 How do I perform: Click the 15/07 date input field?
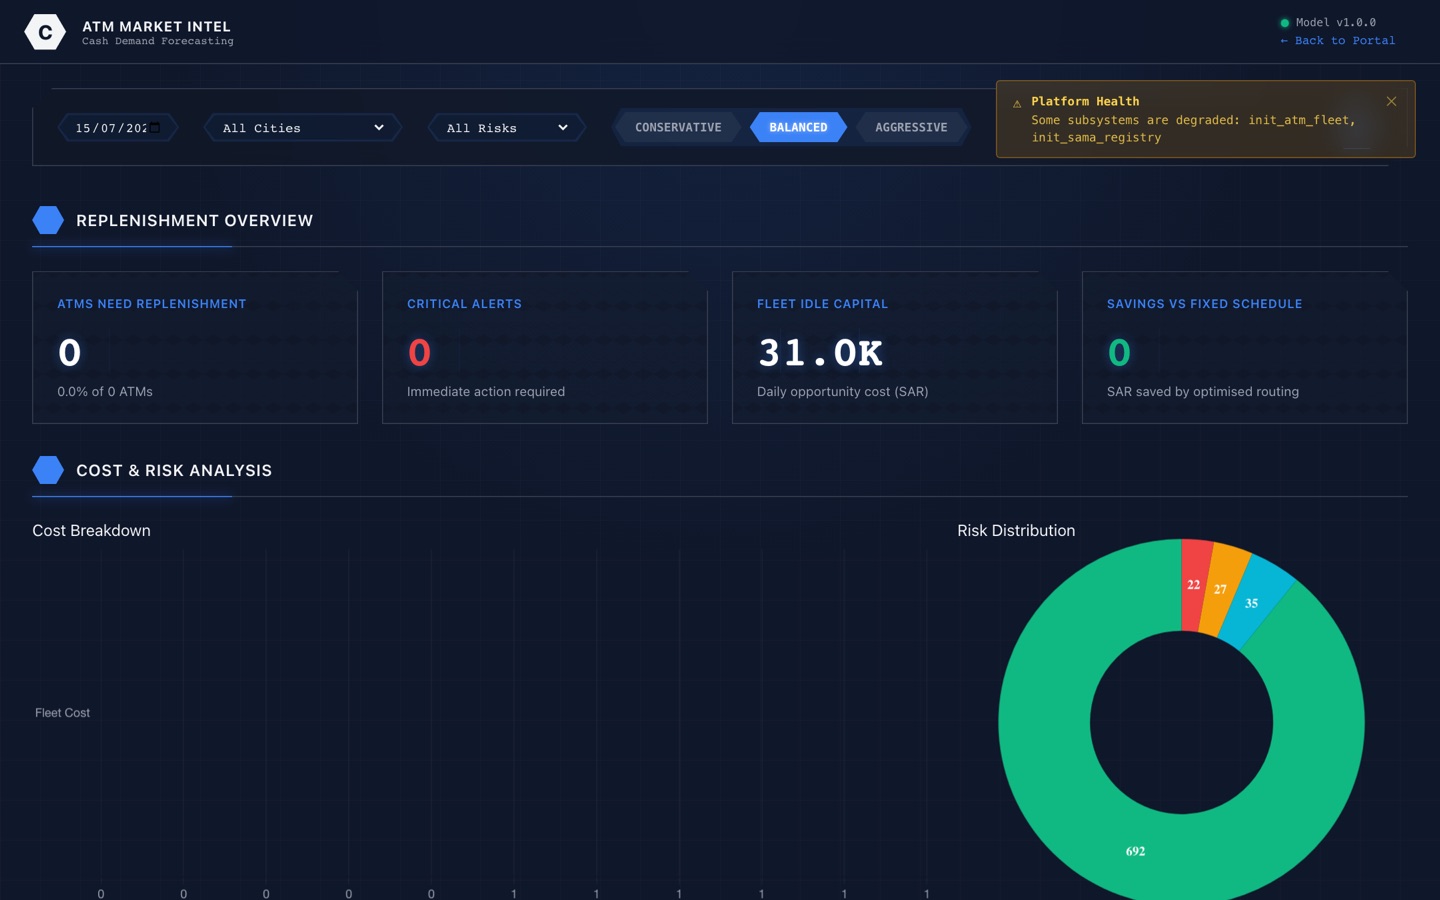[x=118, y=128]
